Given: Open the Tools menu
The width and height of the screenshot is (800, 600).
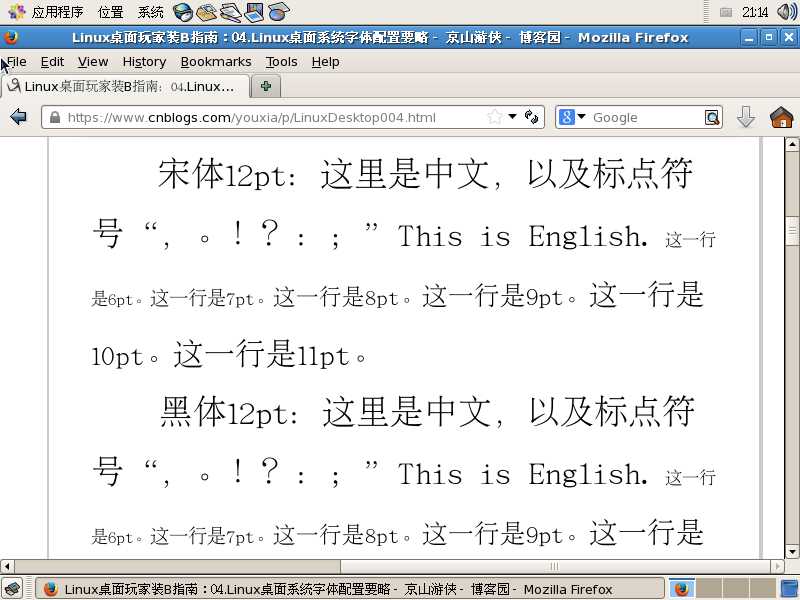Looking at the screenshot, I should (281, 62).
